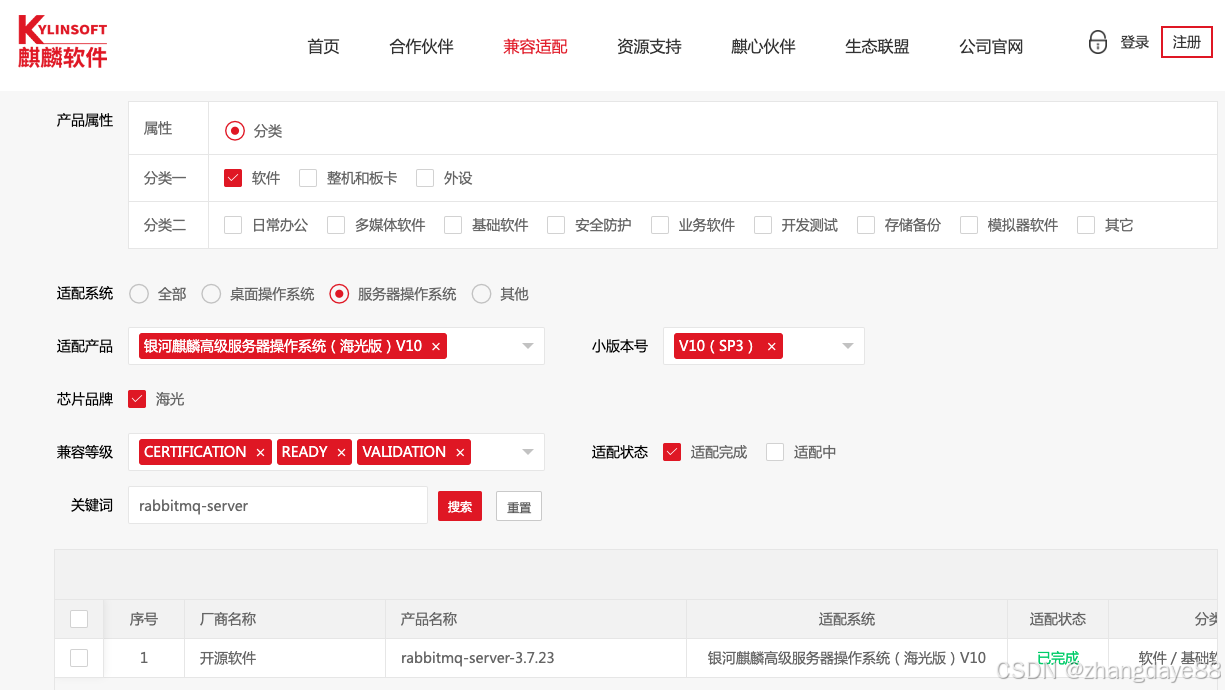Check the 适配中 status checkbox
This screenshot has height=690, width=1225.
[775, 452]
